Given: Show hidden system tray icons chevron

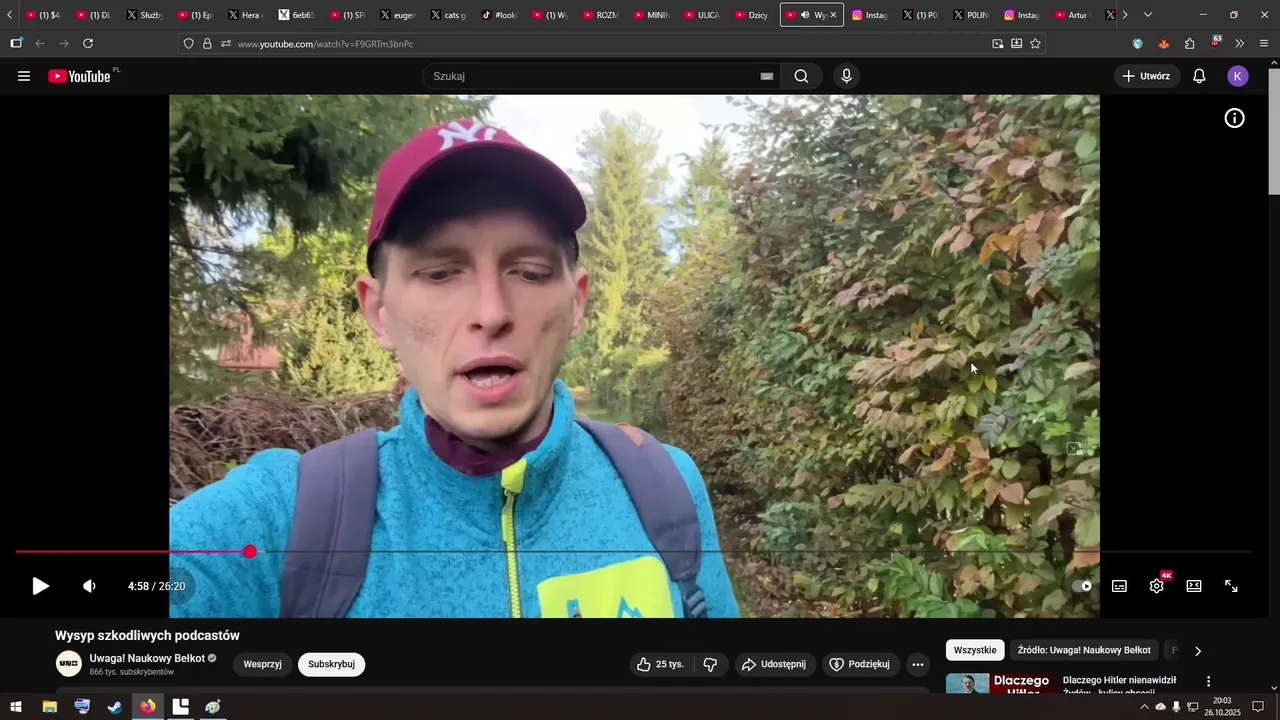Looking at the screenshot, I should pos(1144,707).
